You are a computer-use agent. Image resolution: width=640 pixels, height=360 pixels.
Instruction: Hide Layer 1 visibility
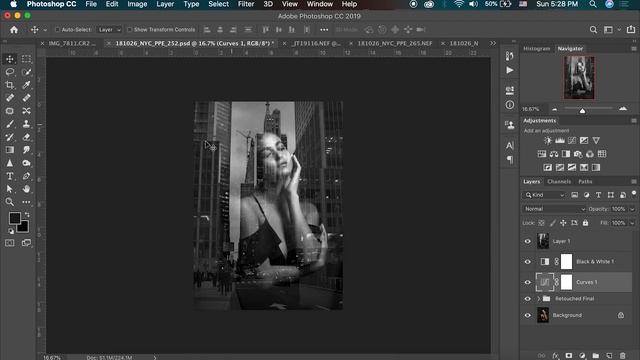click(x=527, y=241)
